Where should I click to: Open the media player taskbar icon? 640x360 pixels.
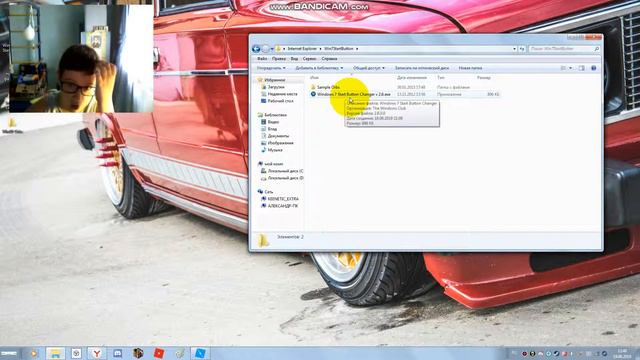(34, 353)
